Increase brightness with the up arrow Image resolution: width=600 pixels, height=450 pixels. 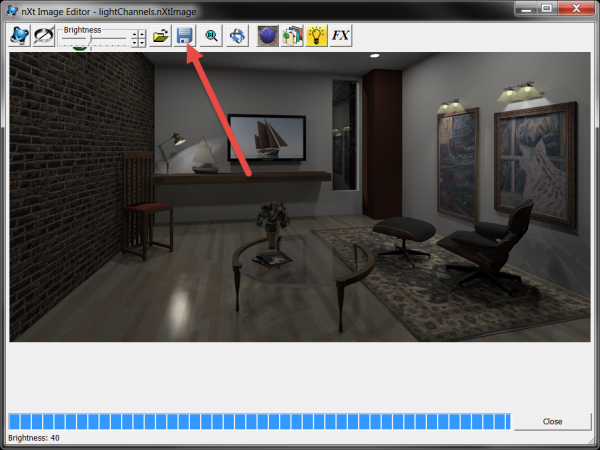[x=139, y=33]
